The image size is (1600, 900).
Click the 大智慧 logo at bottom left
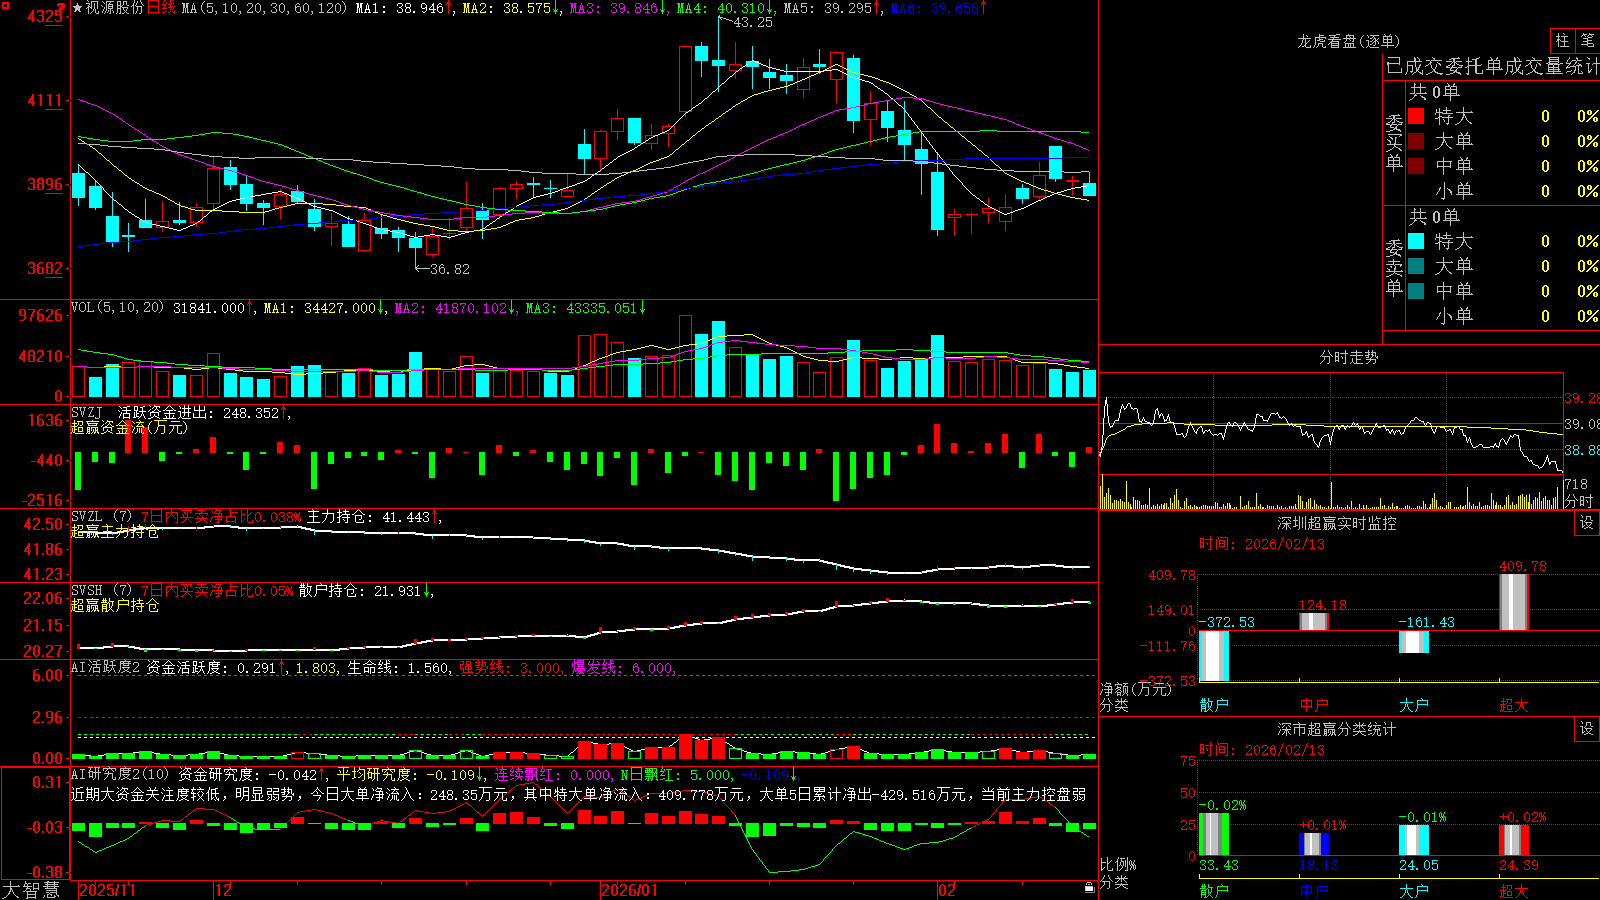[x=31, y=889]
